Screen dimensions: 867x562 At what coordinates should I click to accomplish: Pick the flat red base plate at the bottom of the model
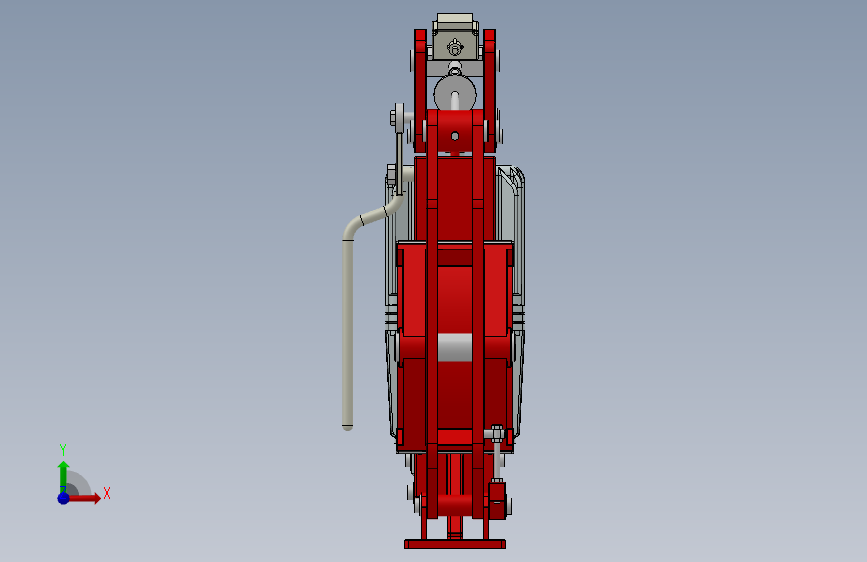[455, 544]
